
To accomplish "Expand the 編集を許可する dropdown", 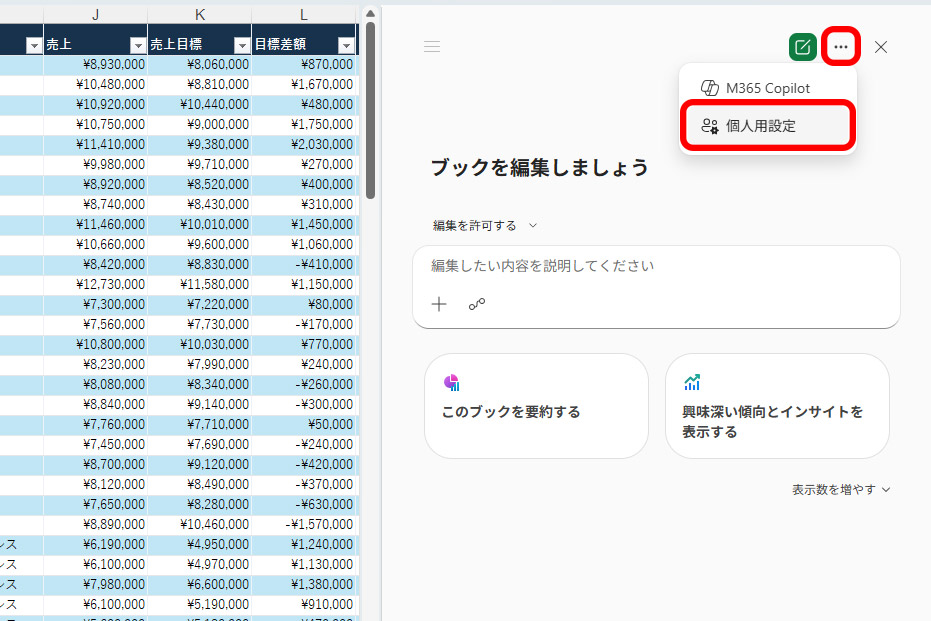I will point(484,226).
